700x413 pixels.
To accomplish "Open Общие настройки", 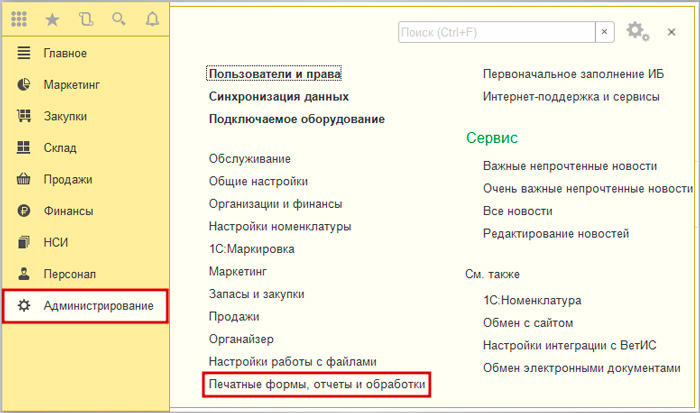I will pos(258,181).
